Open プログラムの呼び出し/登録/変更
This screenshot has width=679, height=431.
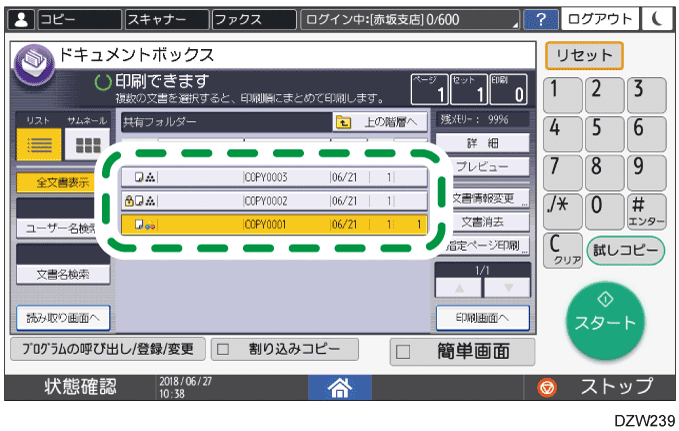tap(108, 349)
